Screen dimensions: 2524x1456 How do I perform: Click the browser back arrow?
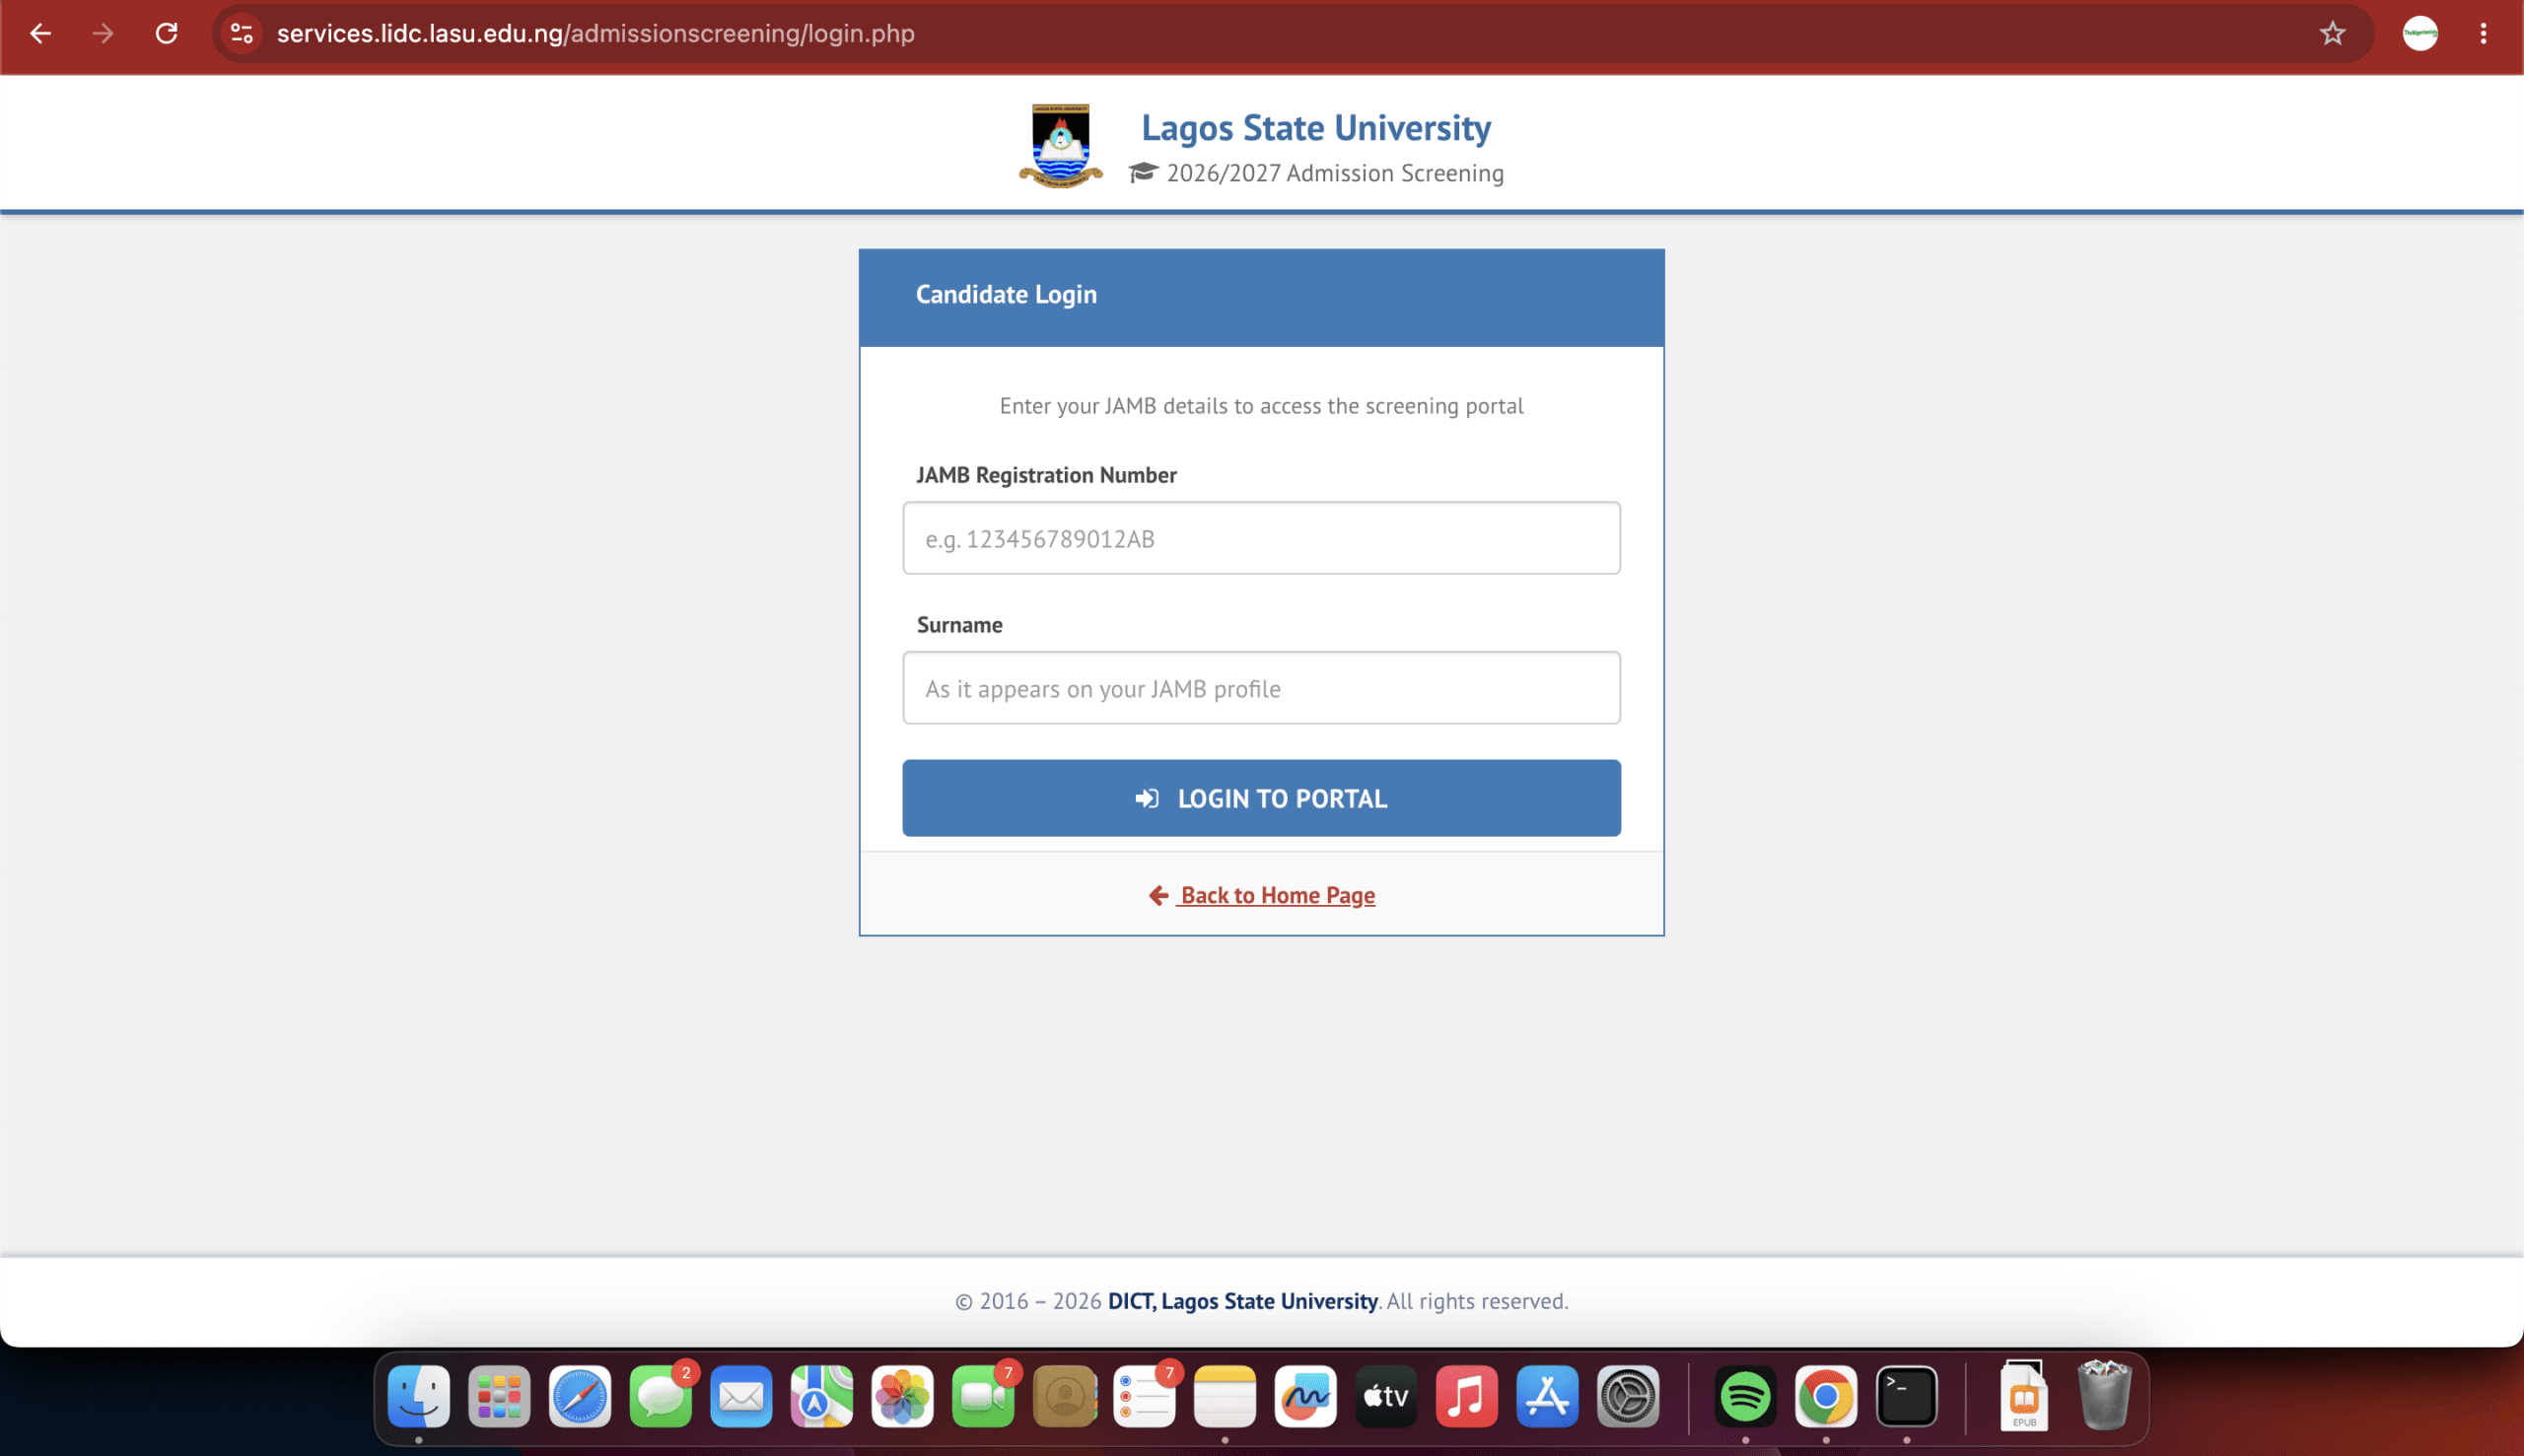[40, 33]
